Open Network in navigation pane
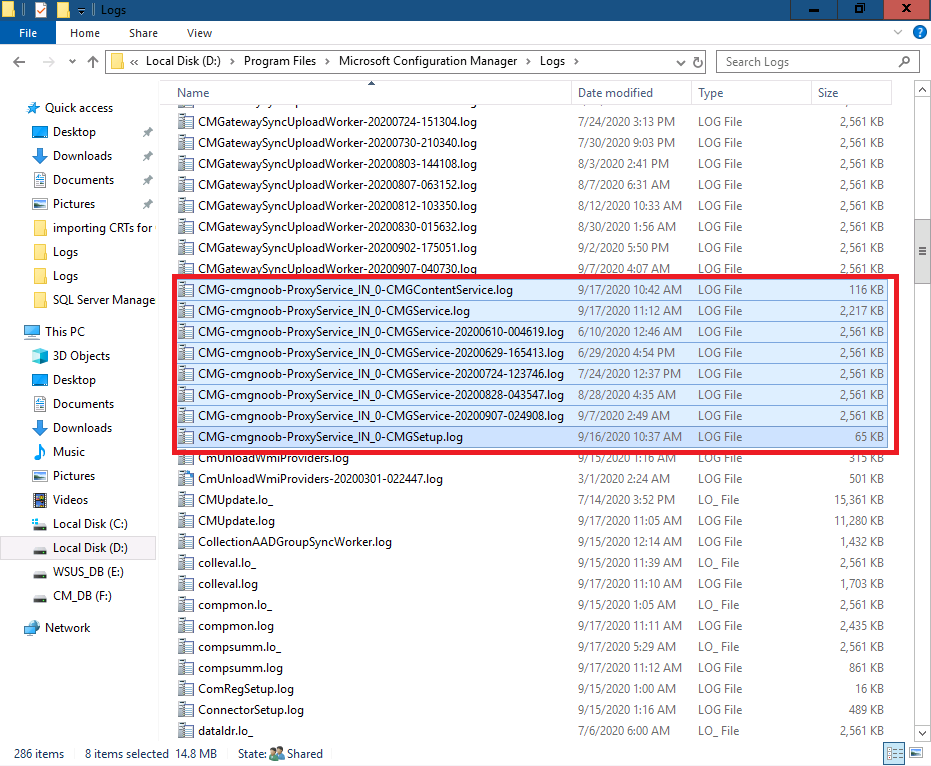The image size is (931, 766). coord(57,628)
